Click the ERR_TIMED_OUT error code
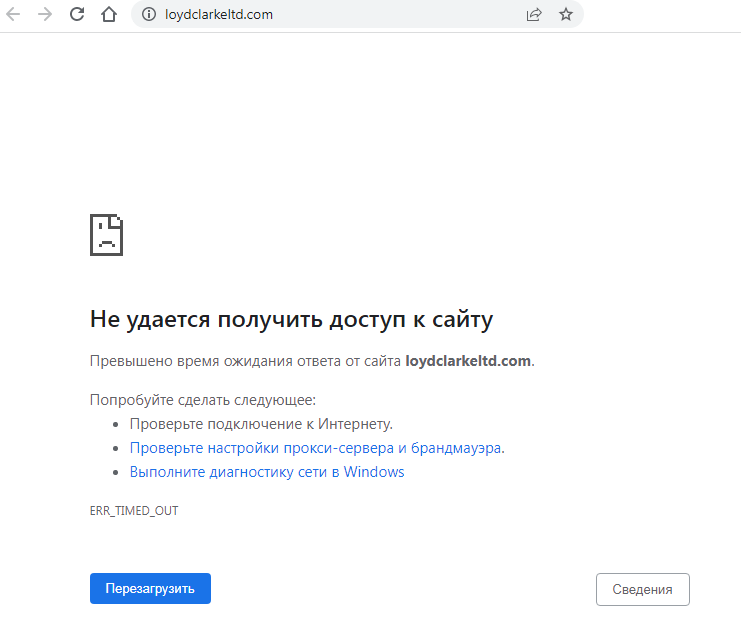This screenshot has height=635, width=741. (x=134, y=511)
